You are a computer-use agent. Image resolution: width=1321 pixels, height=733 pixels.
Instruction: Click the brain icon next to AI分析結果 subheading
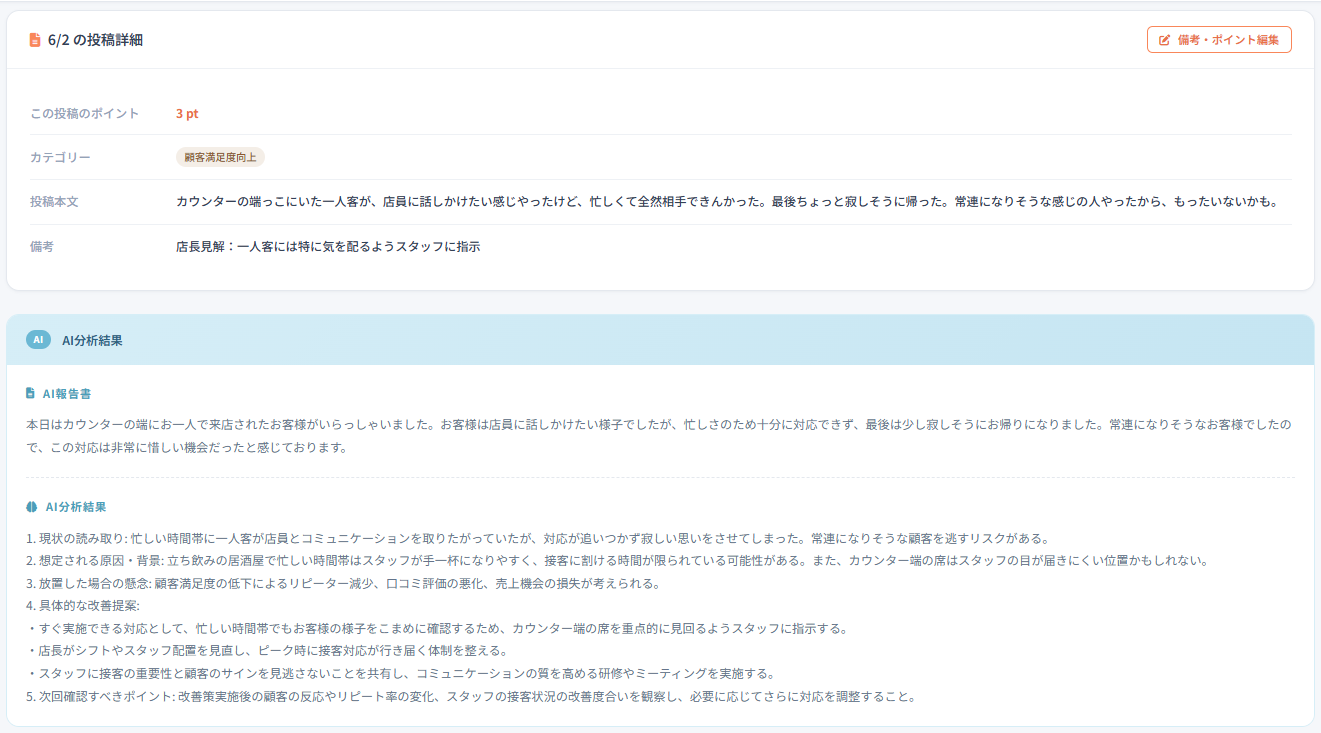click(32, 507)
